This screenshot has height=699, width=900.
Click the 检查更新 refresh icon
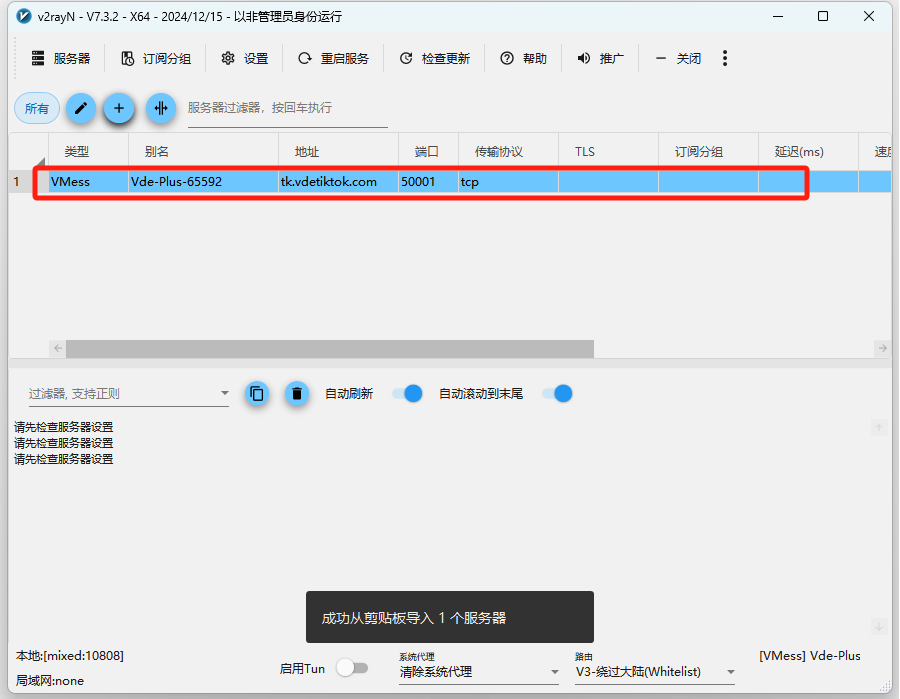[406, 59]
